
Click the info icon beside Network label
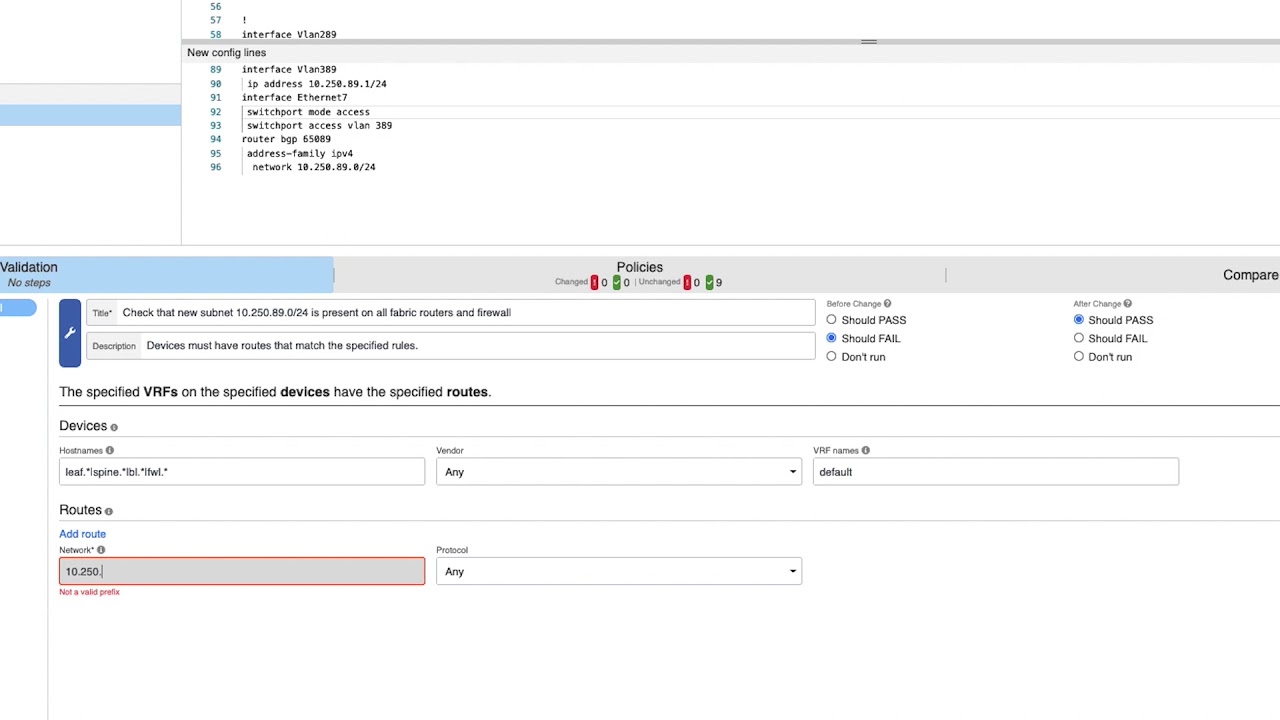(101, 550)
